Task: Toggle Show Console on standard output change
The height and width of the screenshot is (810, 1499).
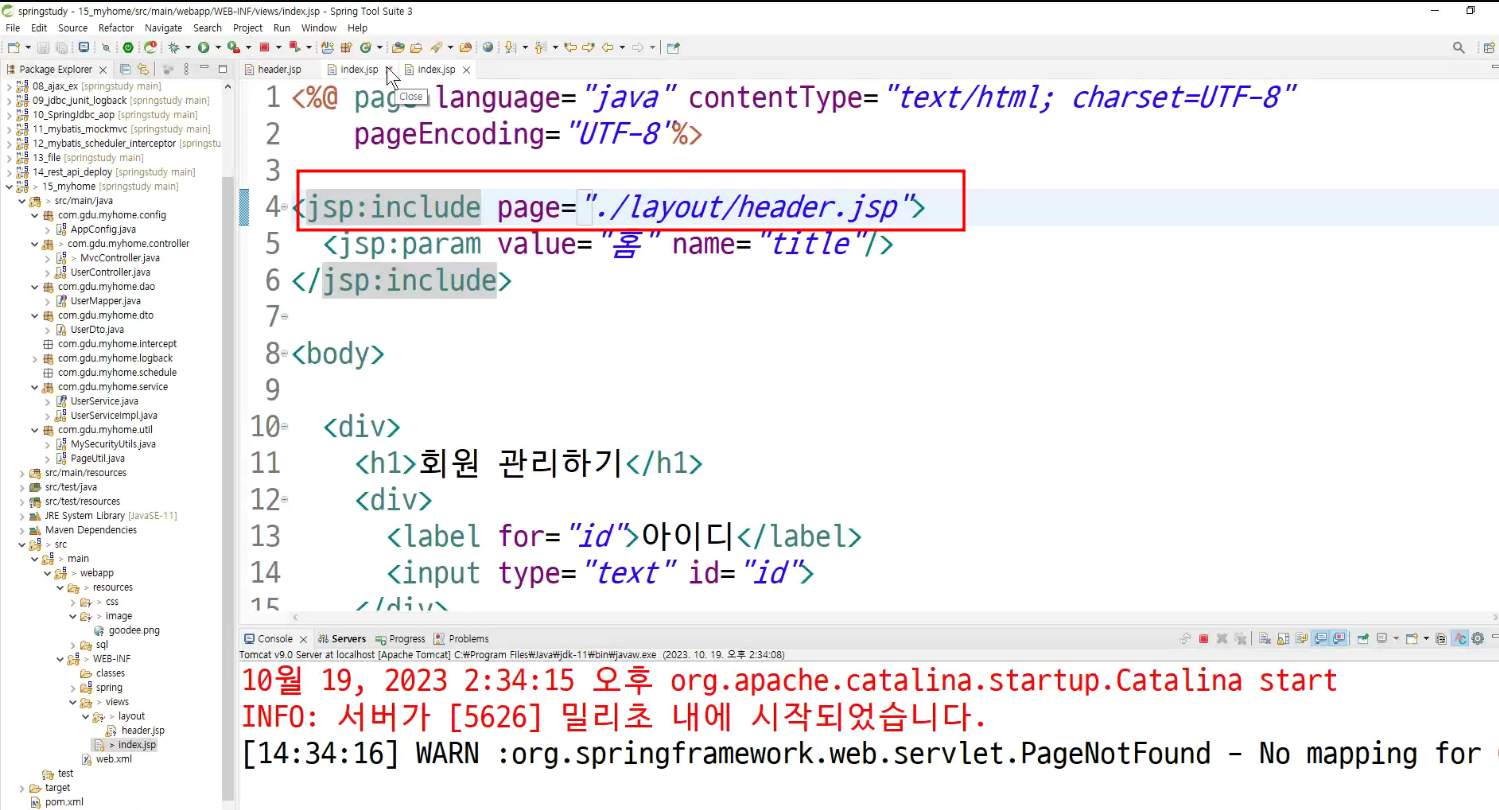Action: coord(1320,638)
